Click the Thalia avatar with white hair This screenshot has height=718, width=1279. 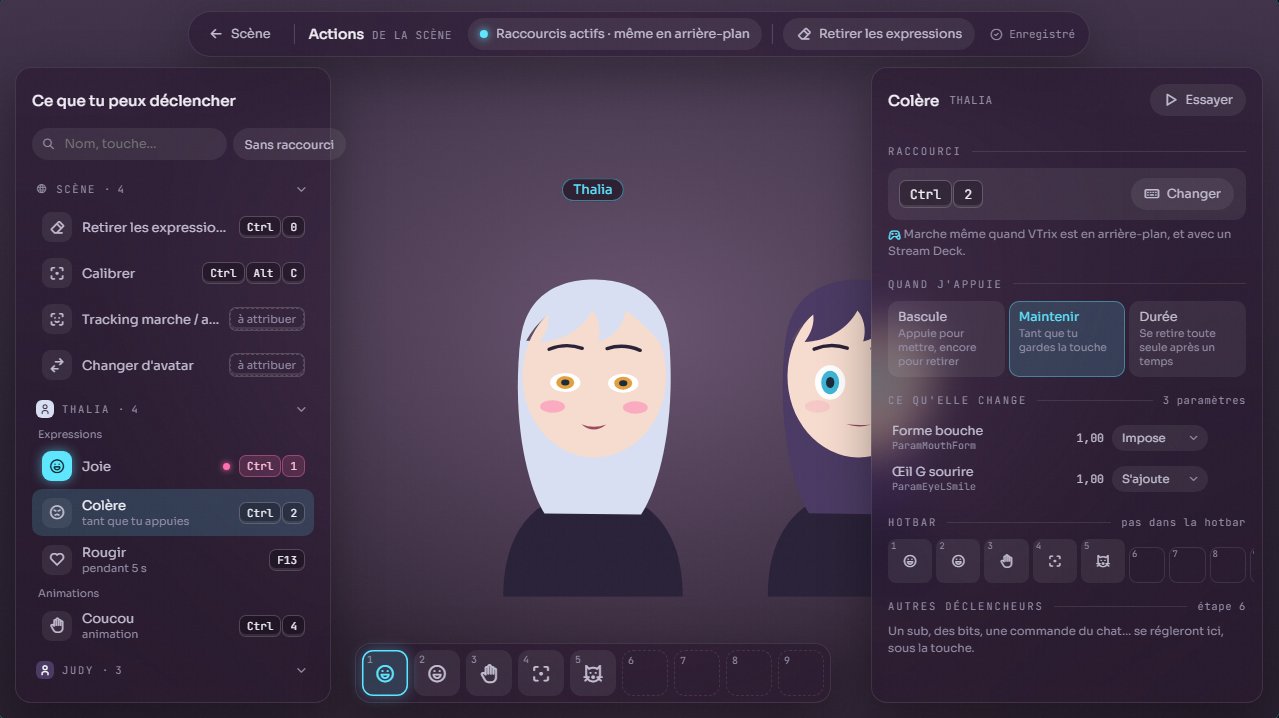[x=593, y=438]
